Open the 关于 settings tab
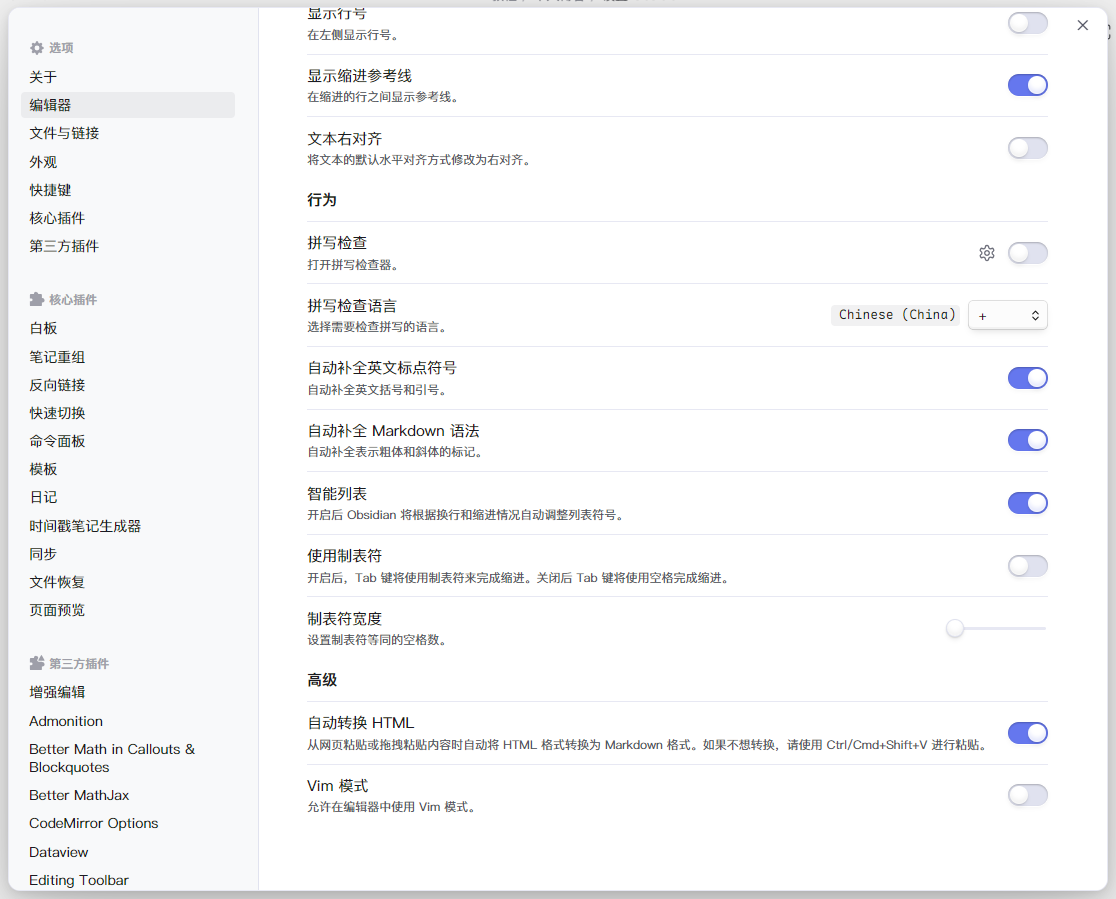 coord(43,77)
